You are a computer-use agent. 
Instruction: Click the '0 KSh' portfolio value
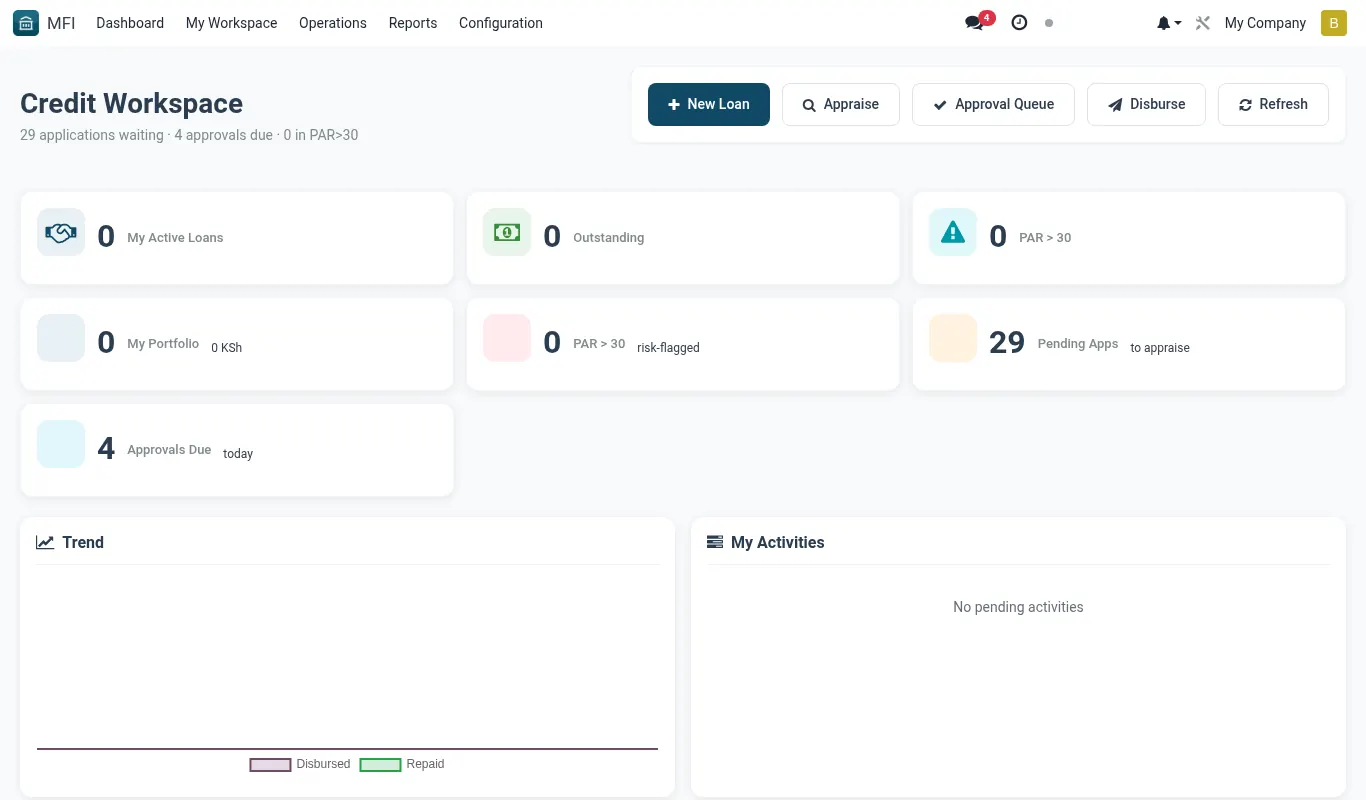227,348
